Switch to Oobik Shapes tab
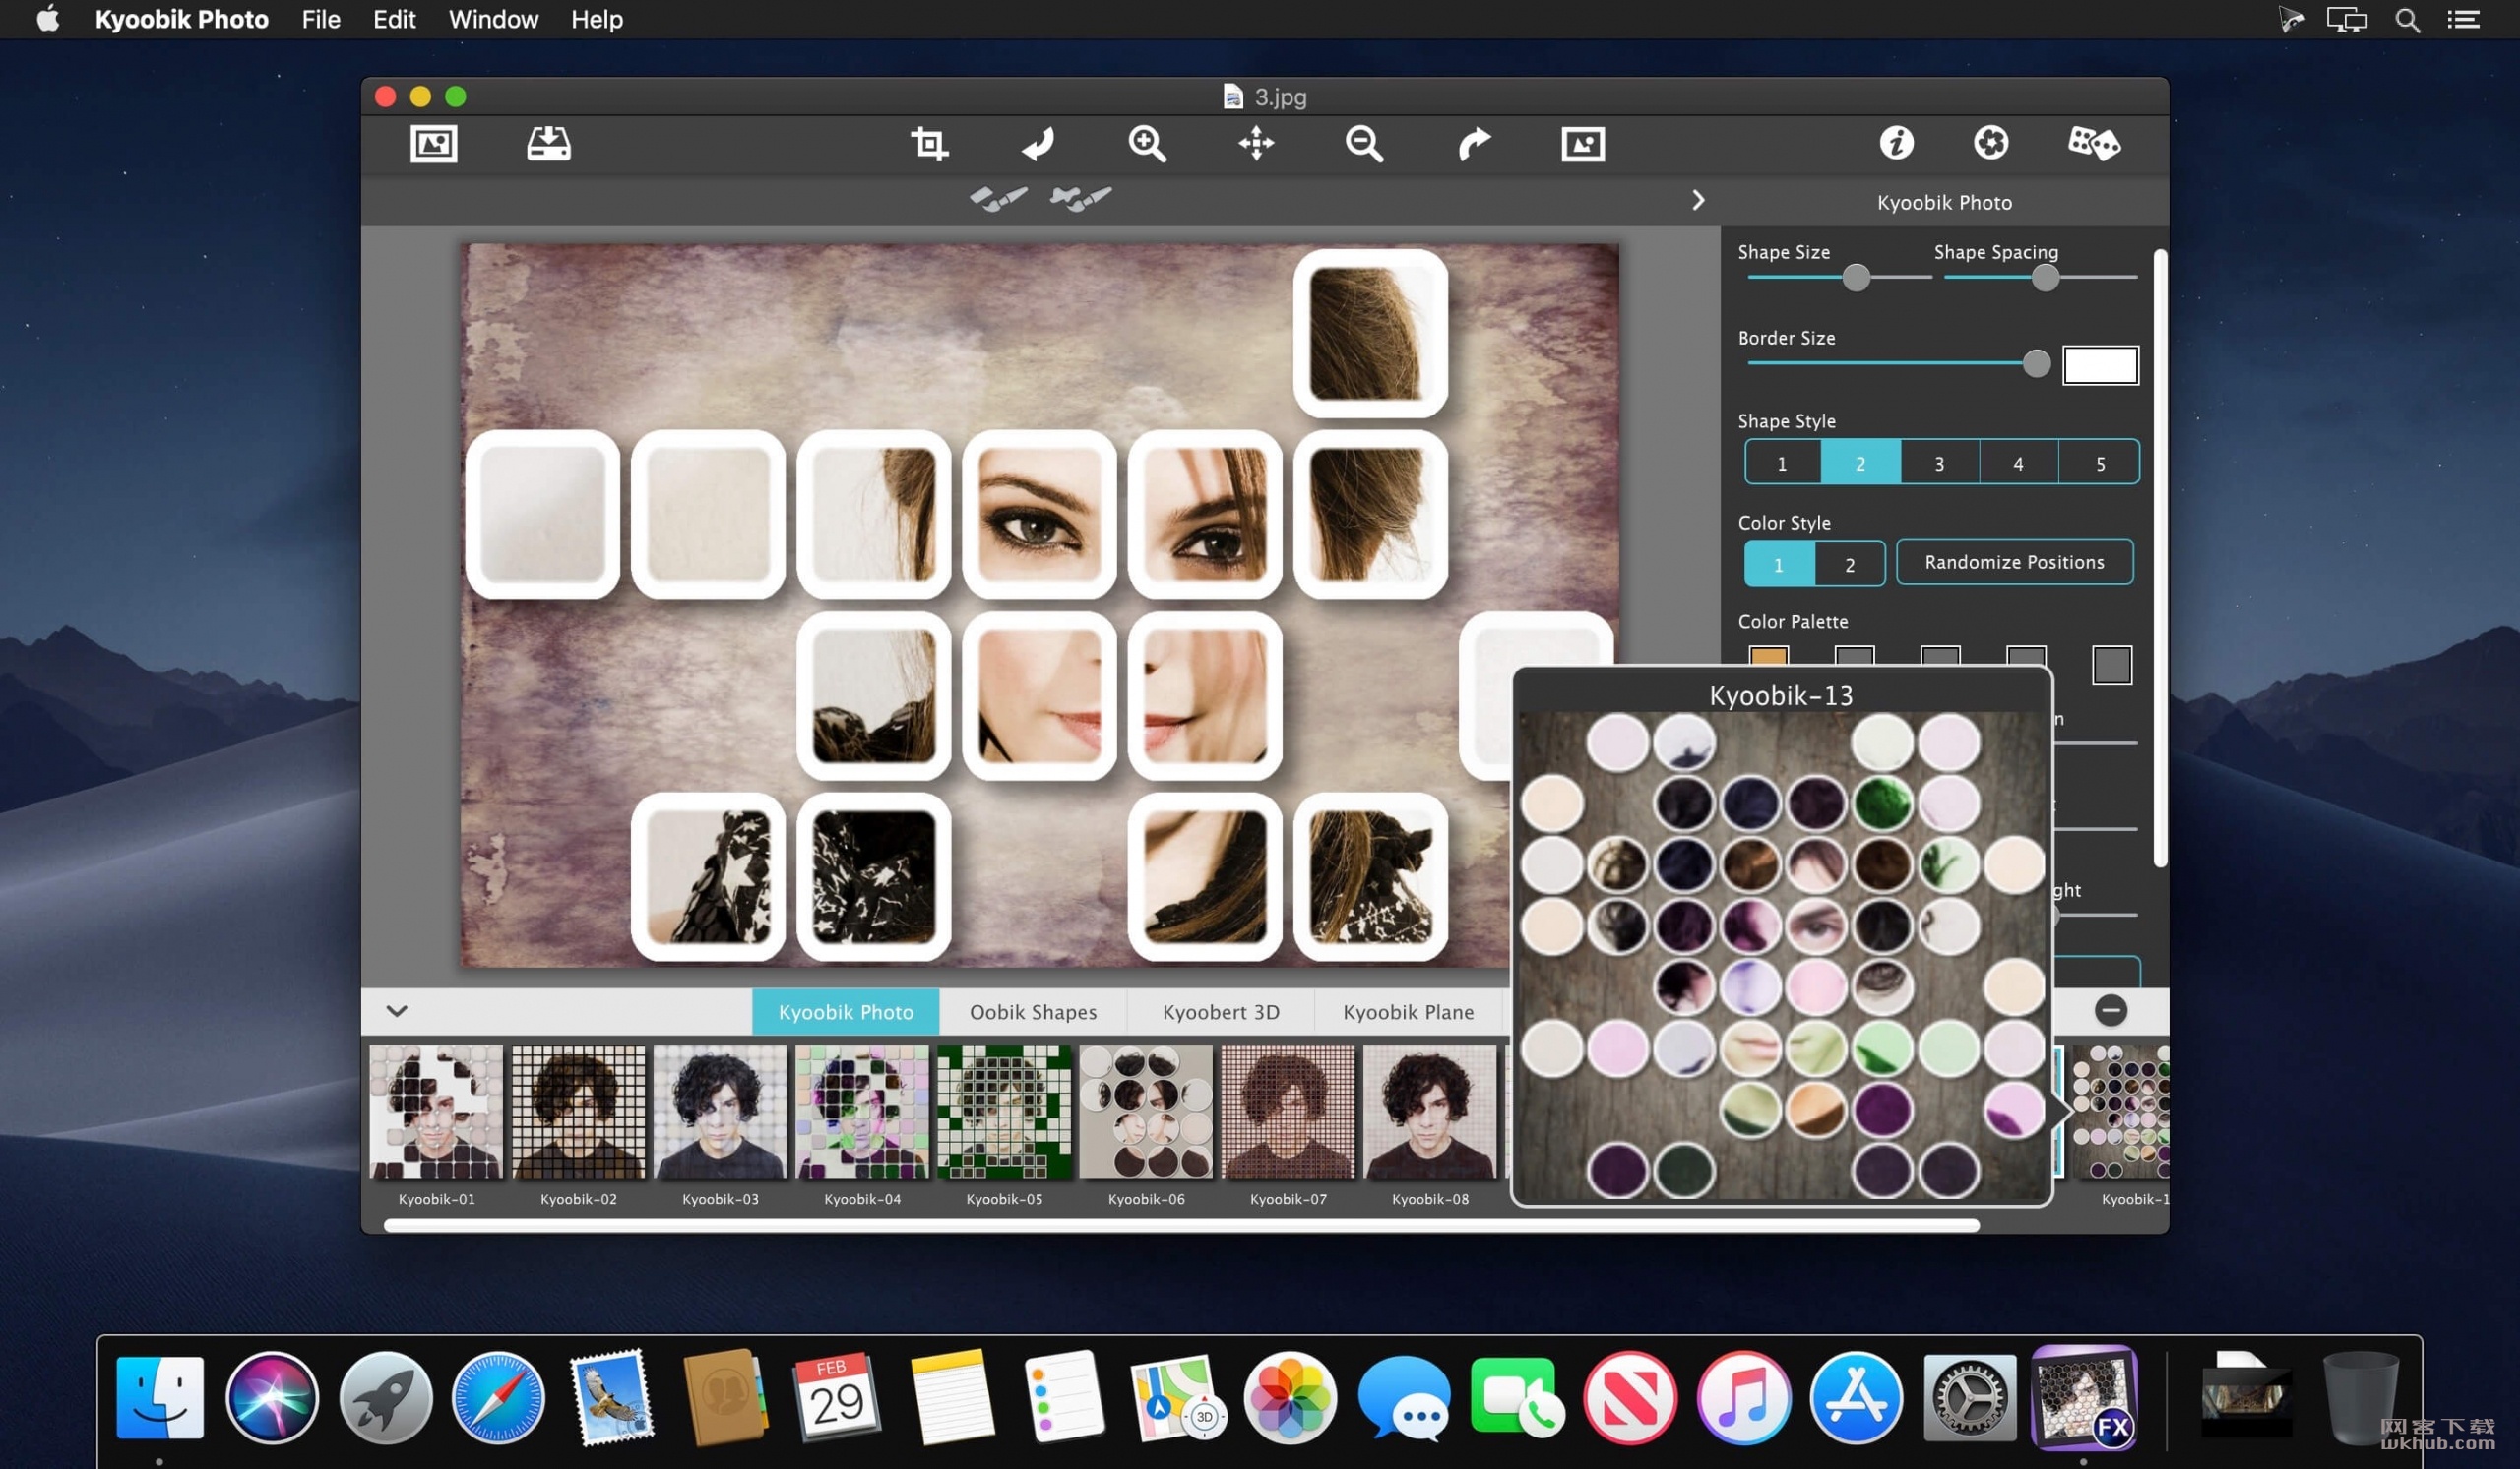 tap(1033, 1011)
